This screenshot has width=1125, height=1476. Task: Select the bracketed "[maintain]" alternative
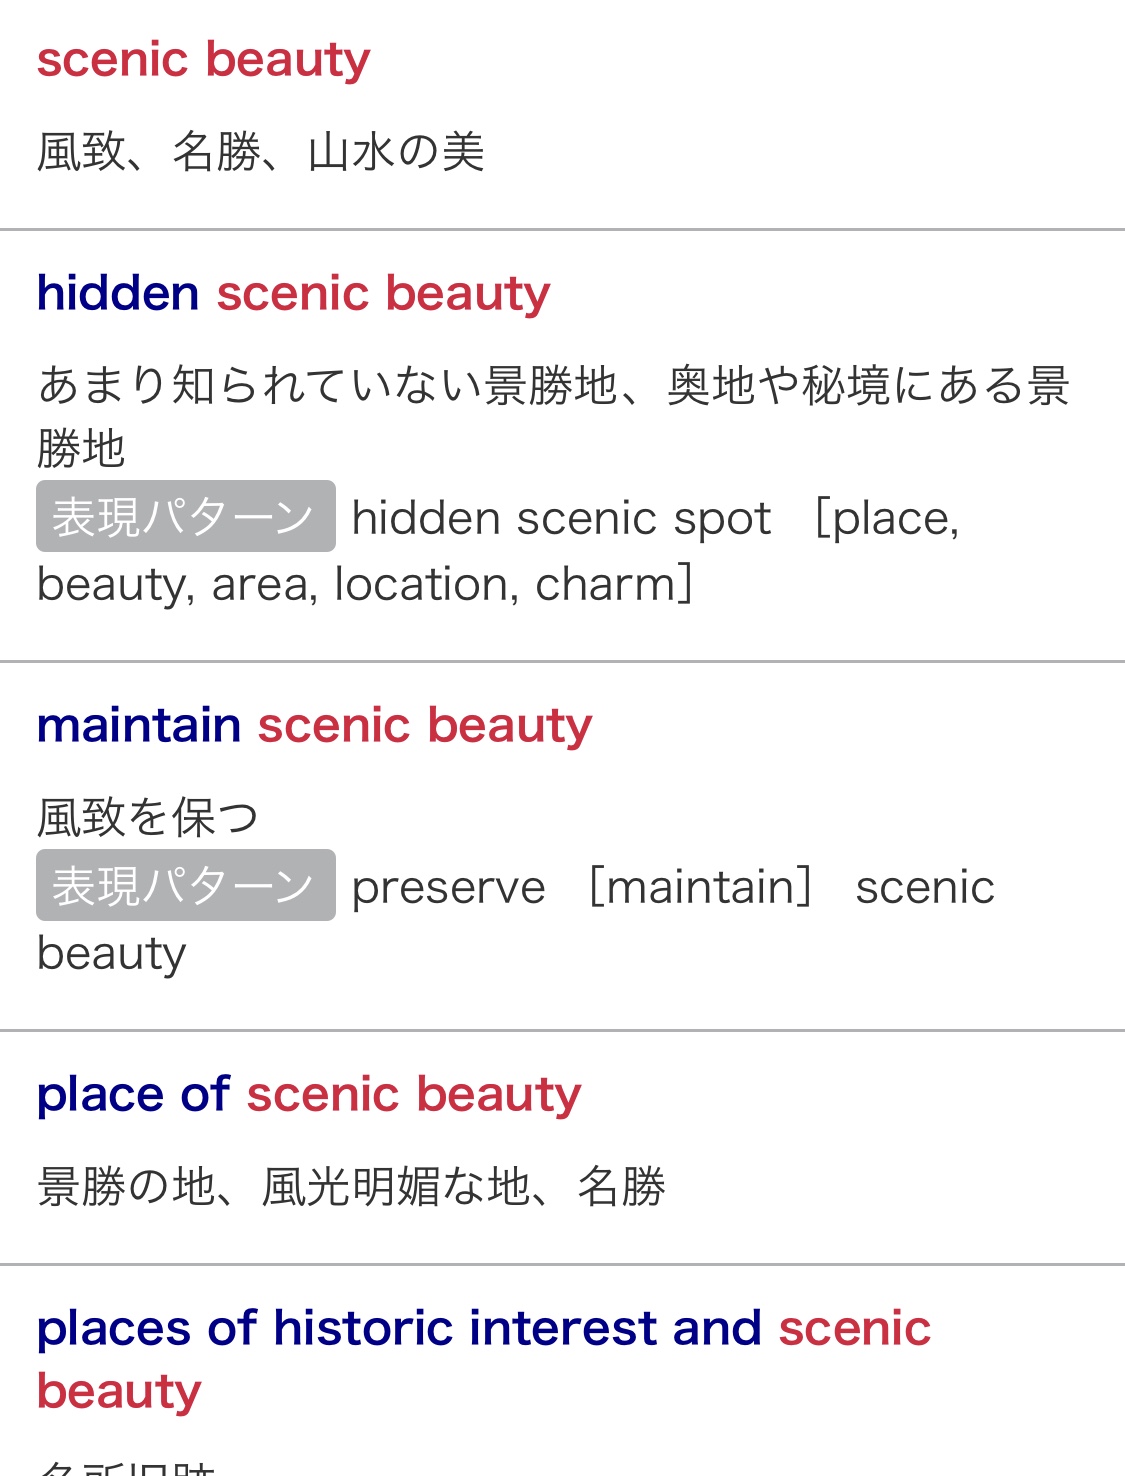point(701,888)
